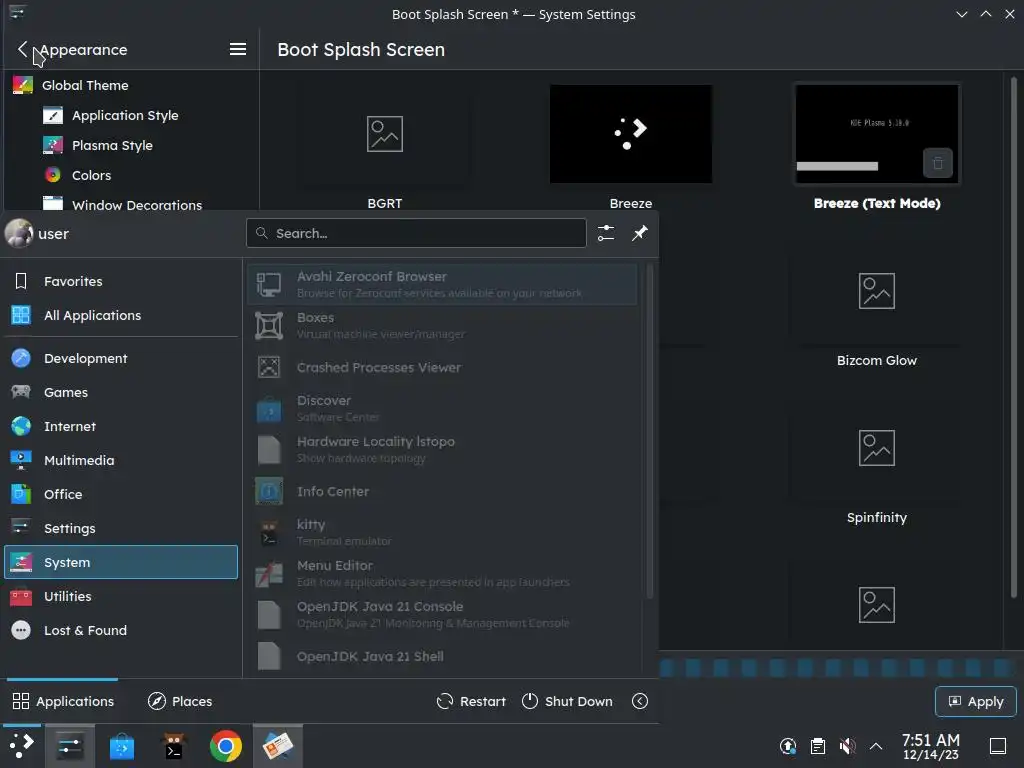
Task: Open Hardware Locality lstopo
Action: [442, 449]
